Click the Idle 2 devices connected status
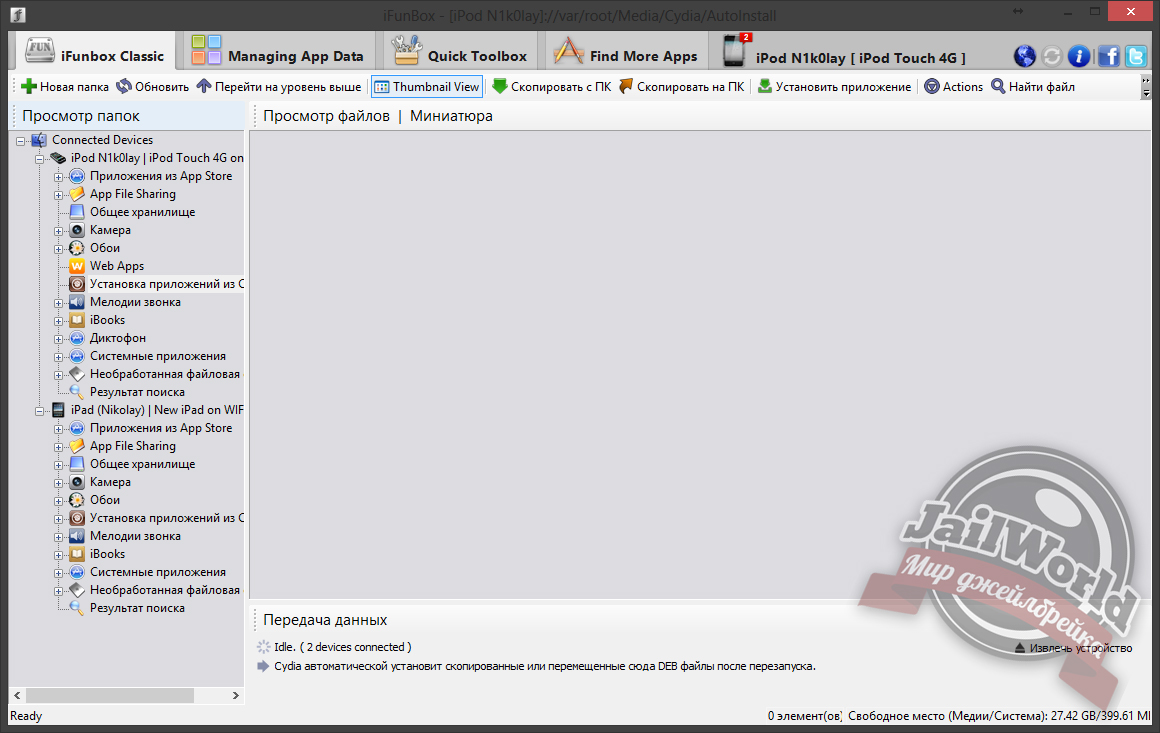The width and height of the screenshot is (1160, 733). coord(343,647)
